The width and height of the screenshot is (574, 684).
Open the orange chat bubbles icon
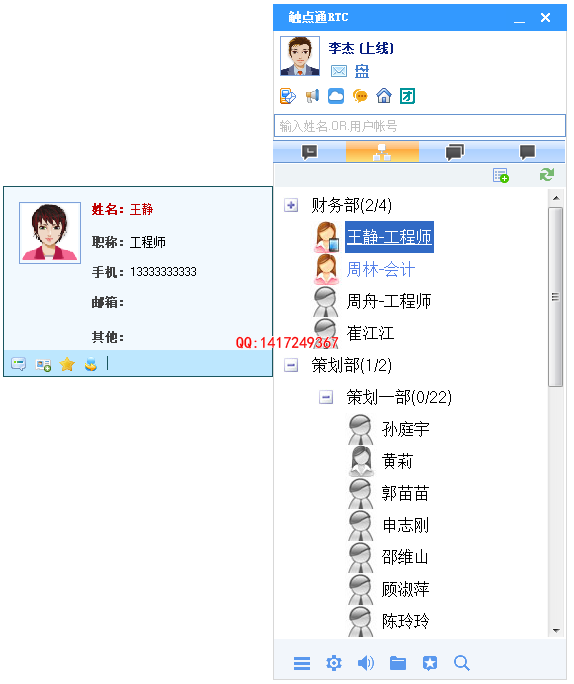click(360, 96)
